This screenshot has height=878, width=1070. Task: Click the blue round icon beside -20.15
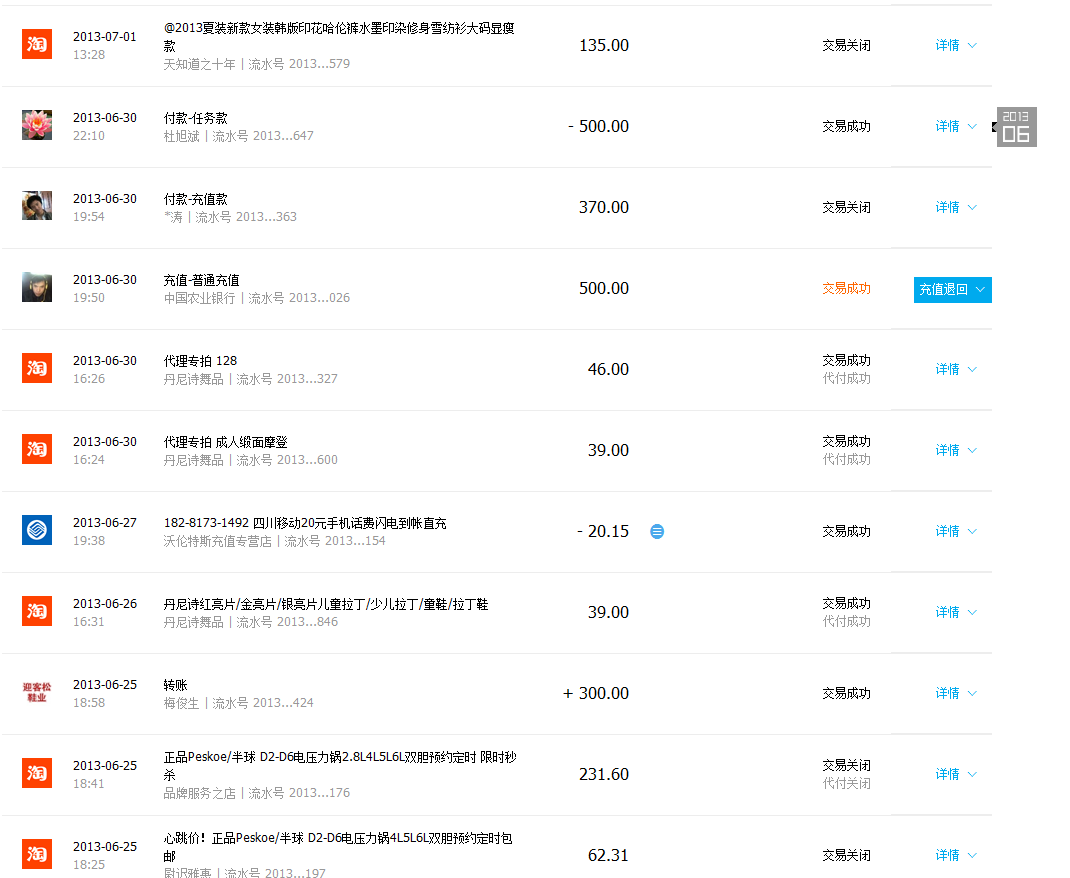[657, 531]
